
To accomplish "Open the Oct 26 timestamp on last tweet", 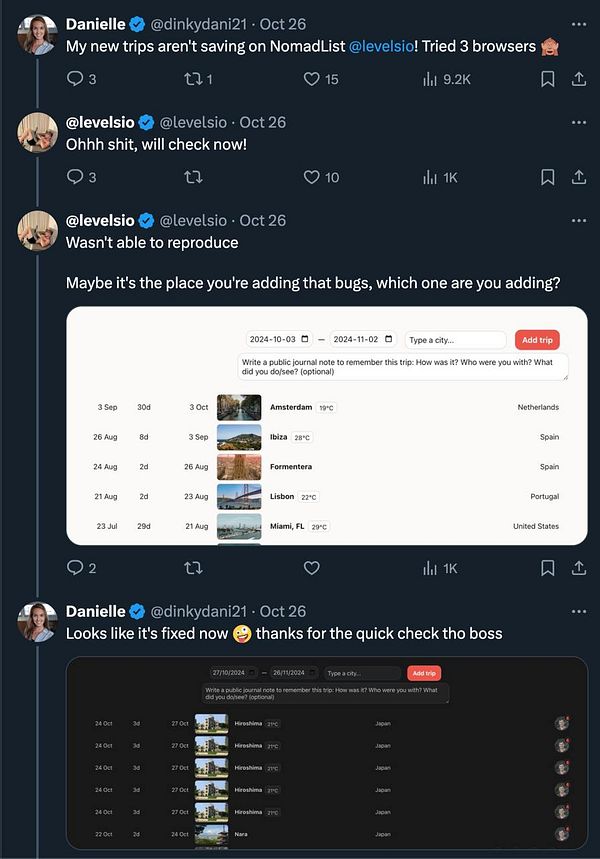I will (x=283, y=611).
